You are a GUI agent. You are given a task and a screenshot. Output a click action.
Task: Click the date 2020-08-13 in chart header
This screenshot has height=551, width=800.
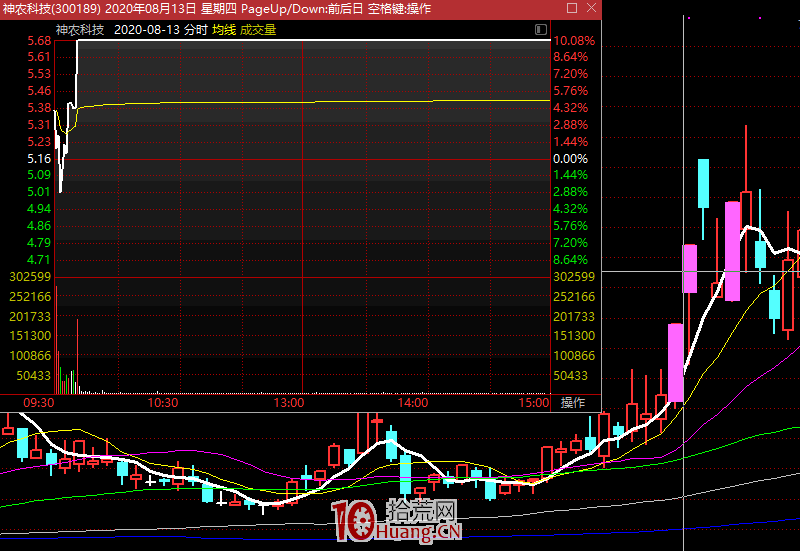(147, 30)
